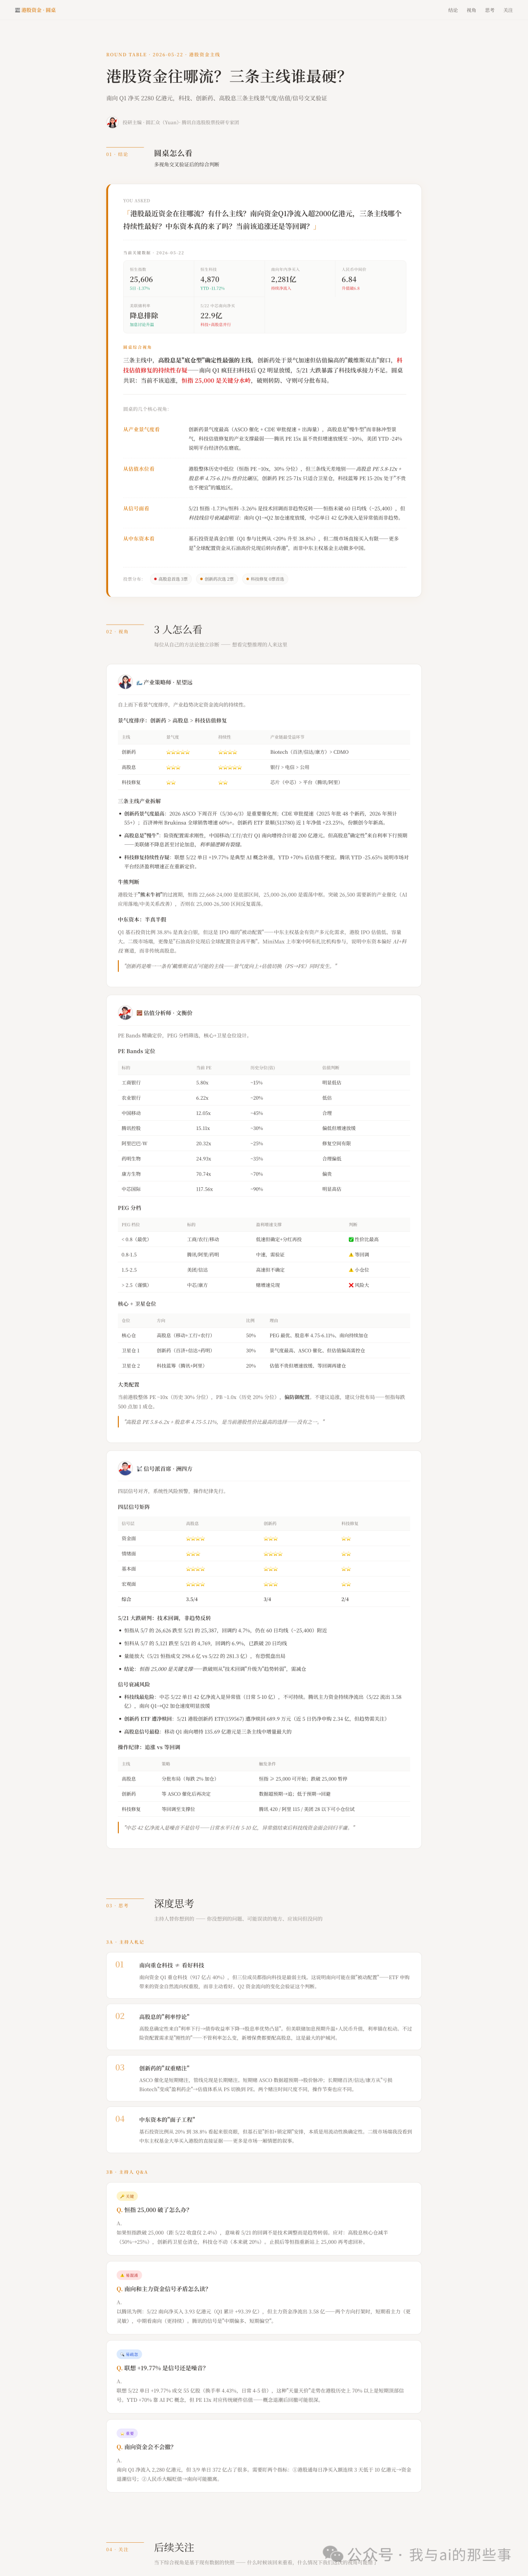Click five-star 持续性 rating in 高股息 row

tap(230, 767)
